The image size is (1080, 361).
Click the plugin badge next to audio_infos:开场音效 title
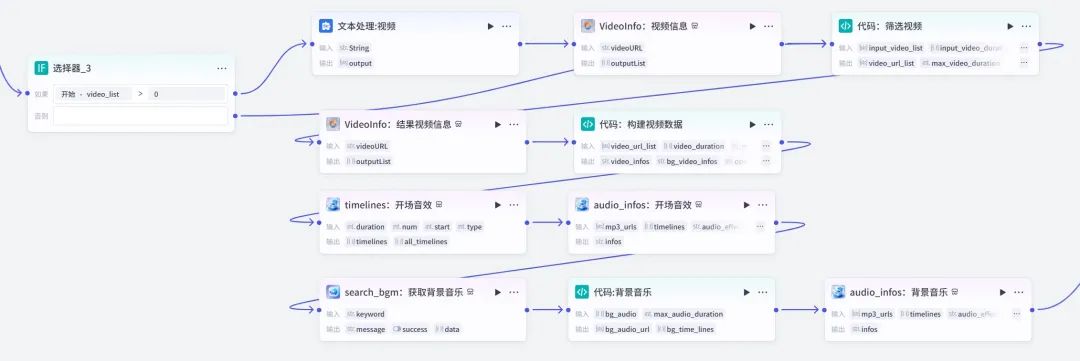coord(698,205)
